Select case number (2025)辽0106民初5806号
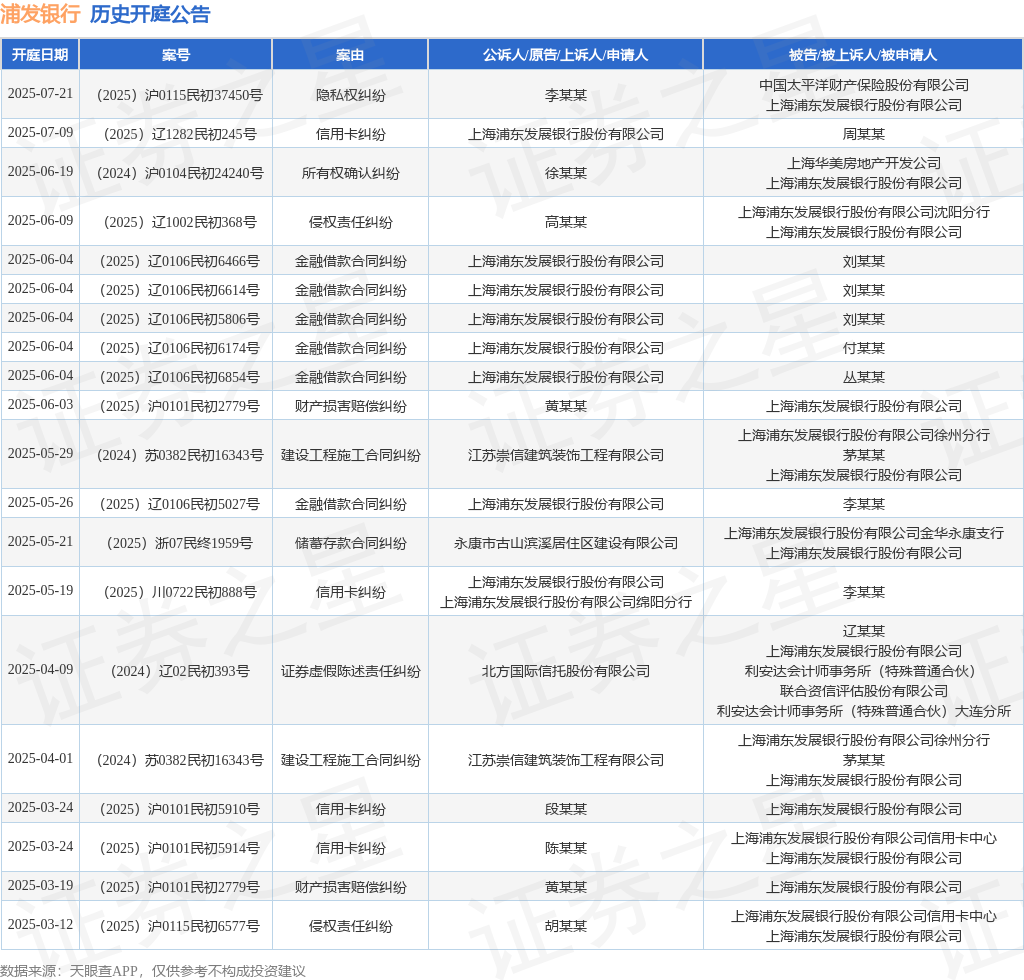Screen dimensions: 1024x980 pyautogui.click(x=180, y=320)
